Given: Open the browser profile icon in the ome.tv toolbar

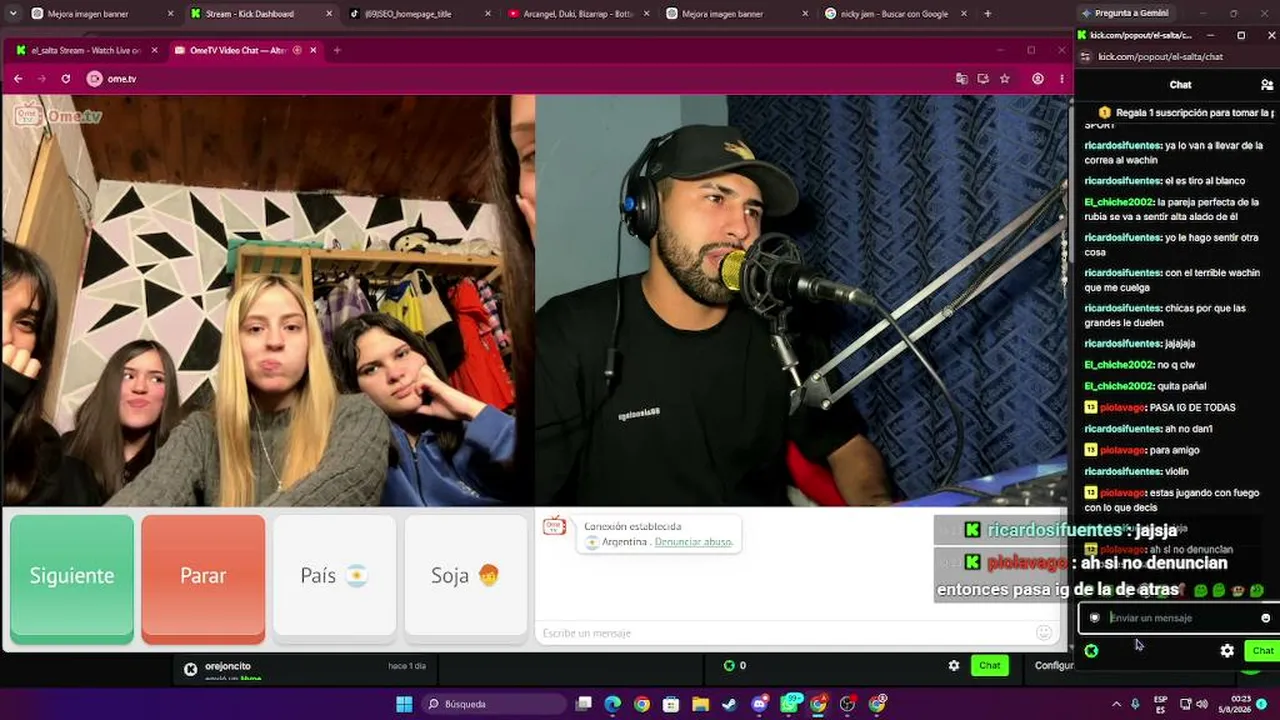Looking at the screenshot, I should [x=1038, y=79].
